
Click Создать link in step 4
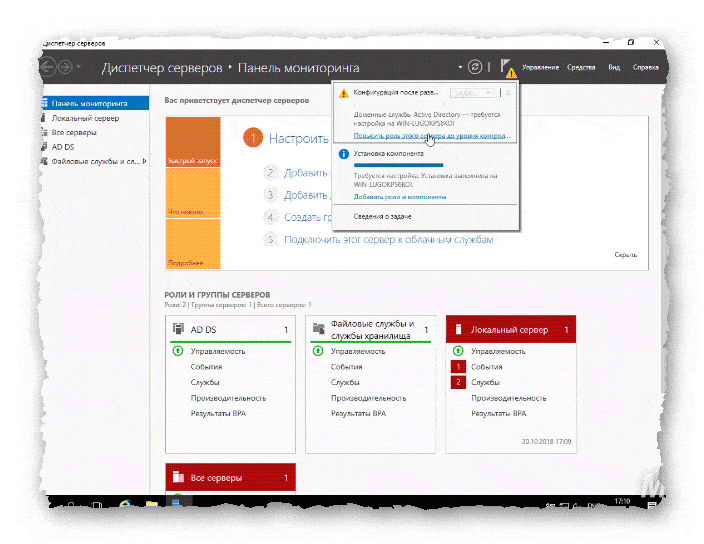point(308,217)
